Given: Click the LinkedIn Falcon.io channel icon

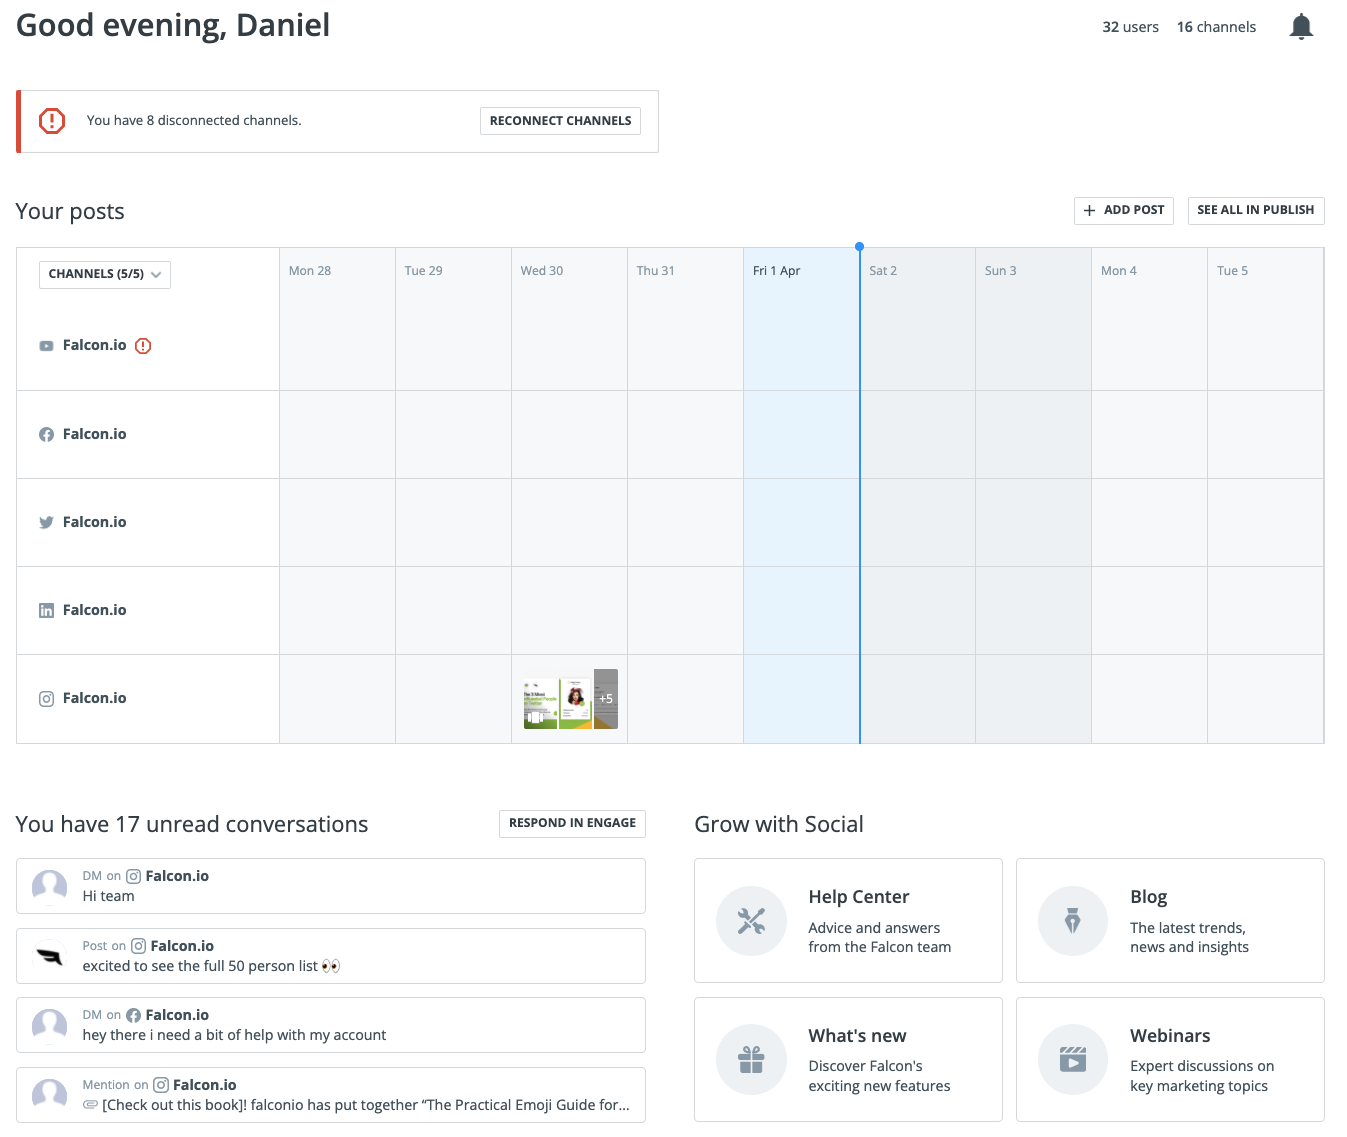Looking at the screenshot, I should click(x=46, y=610).
